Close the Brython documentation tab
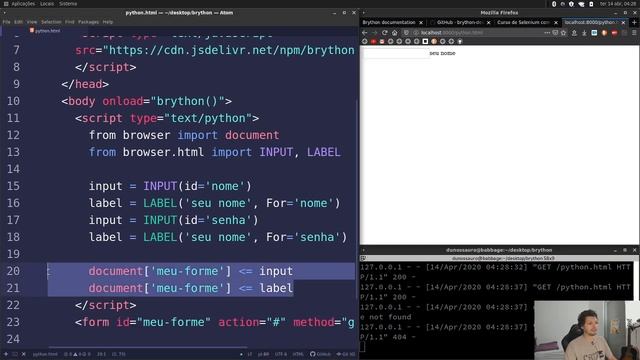The image size is (640, 360). click(421, 23)
